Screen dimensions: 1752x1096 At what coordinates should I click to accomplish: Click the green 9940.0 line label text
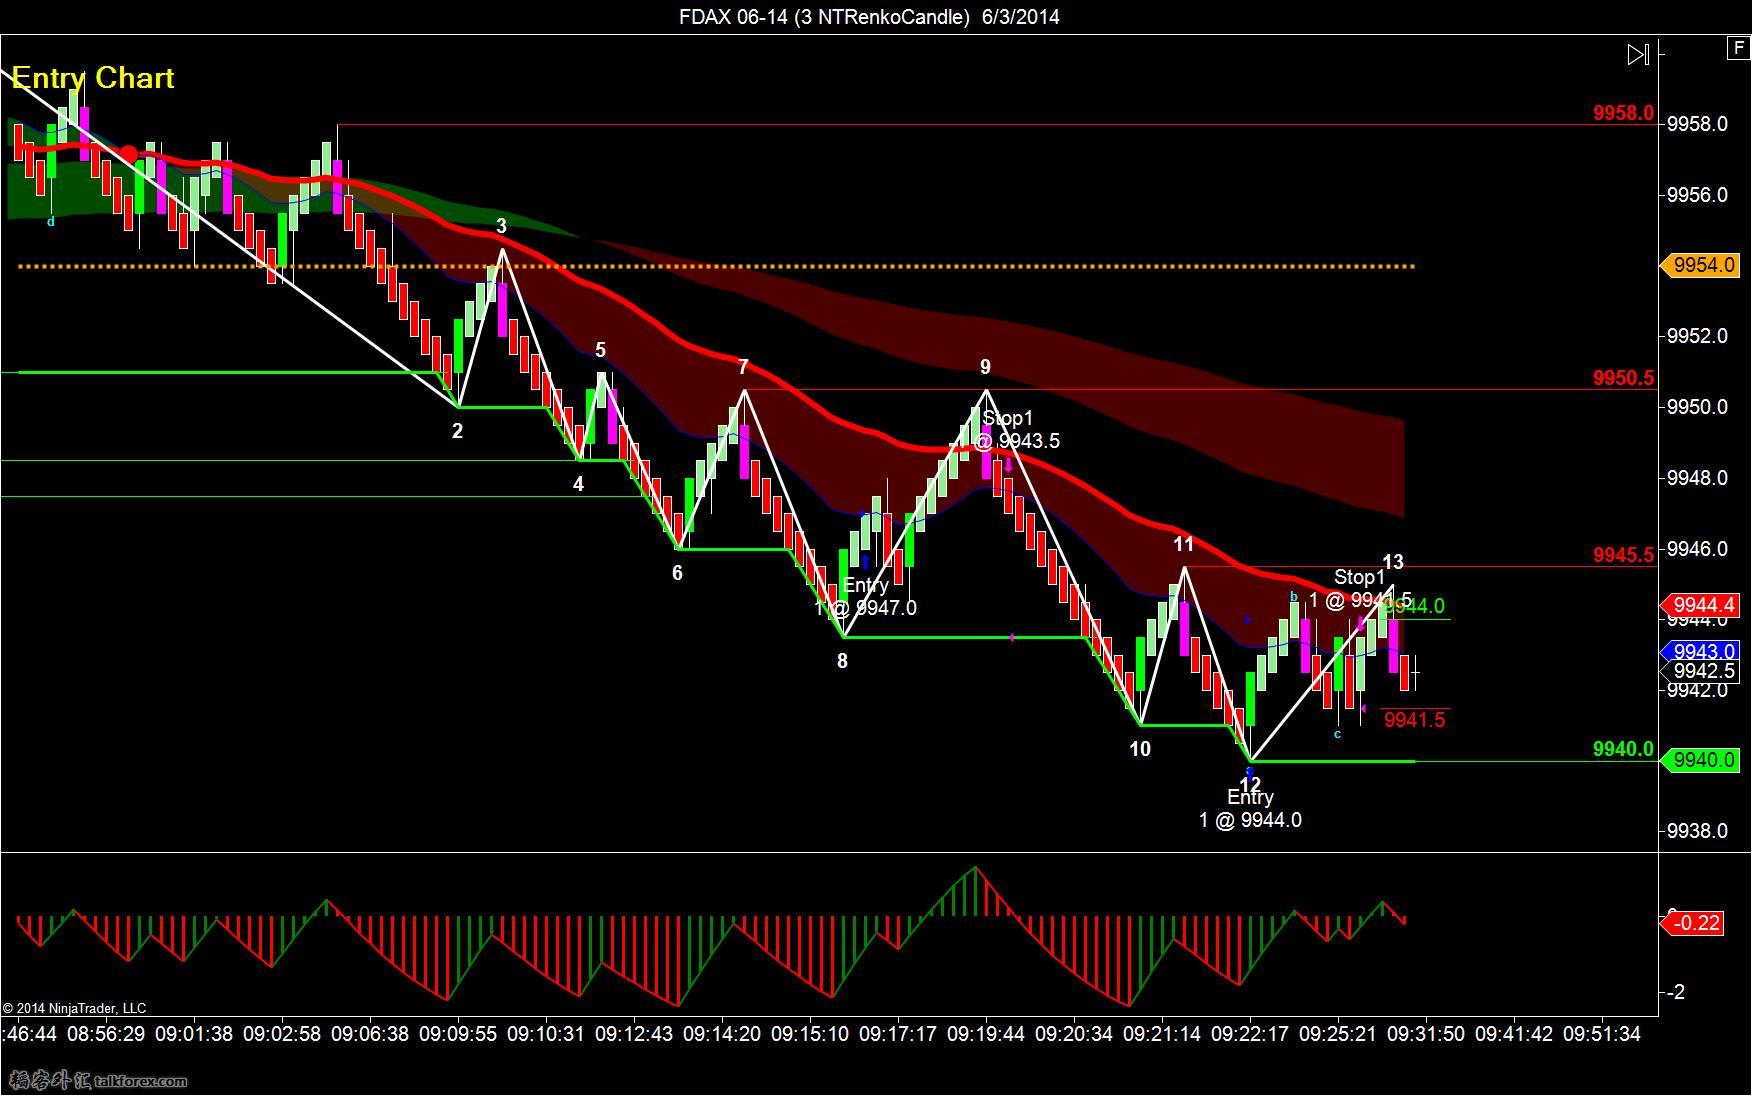pyautogui.click(x=1623, y=749)
